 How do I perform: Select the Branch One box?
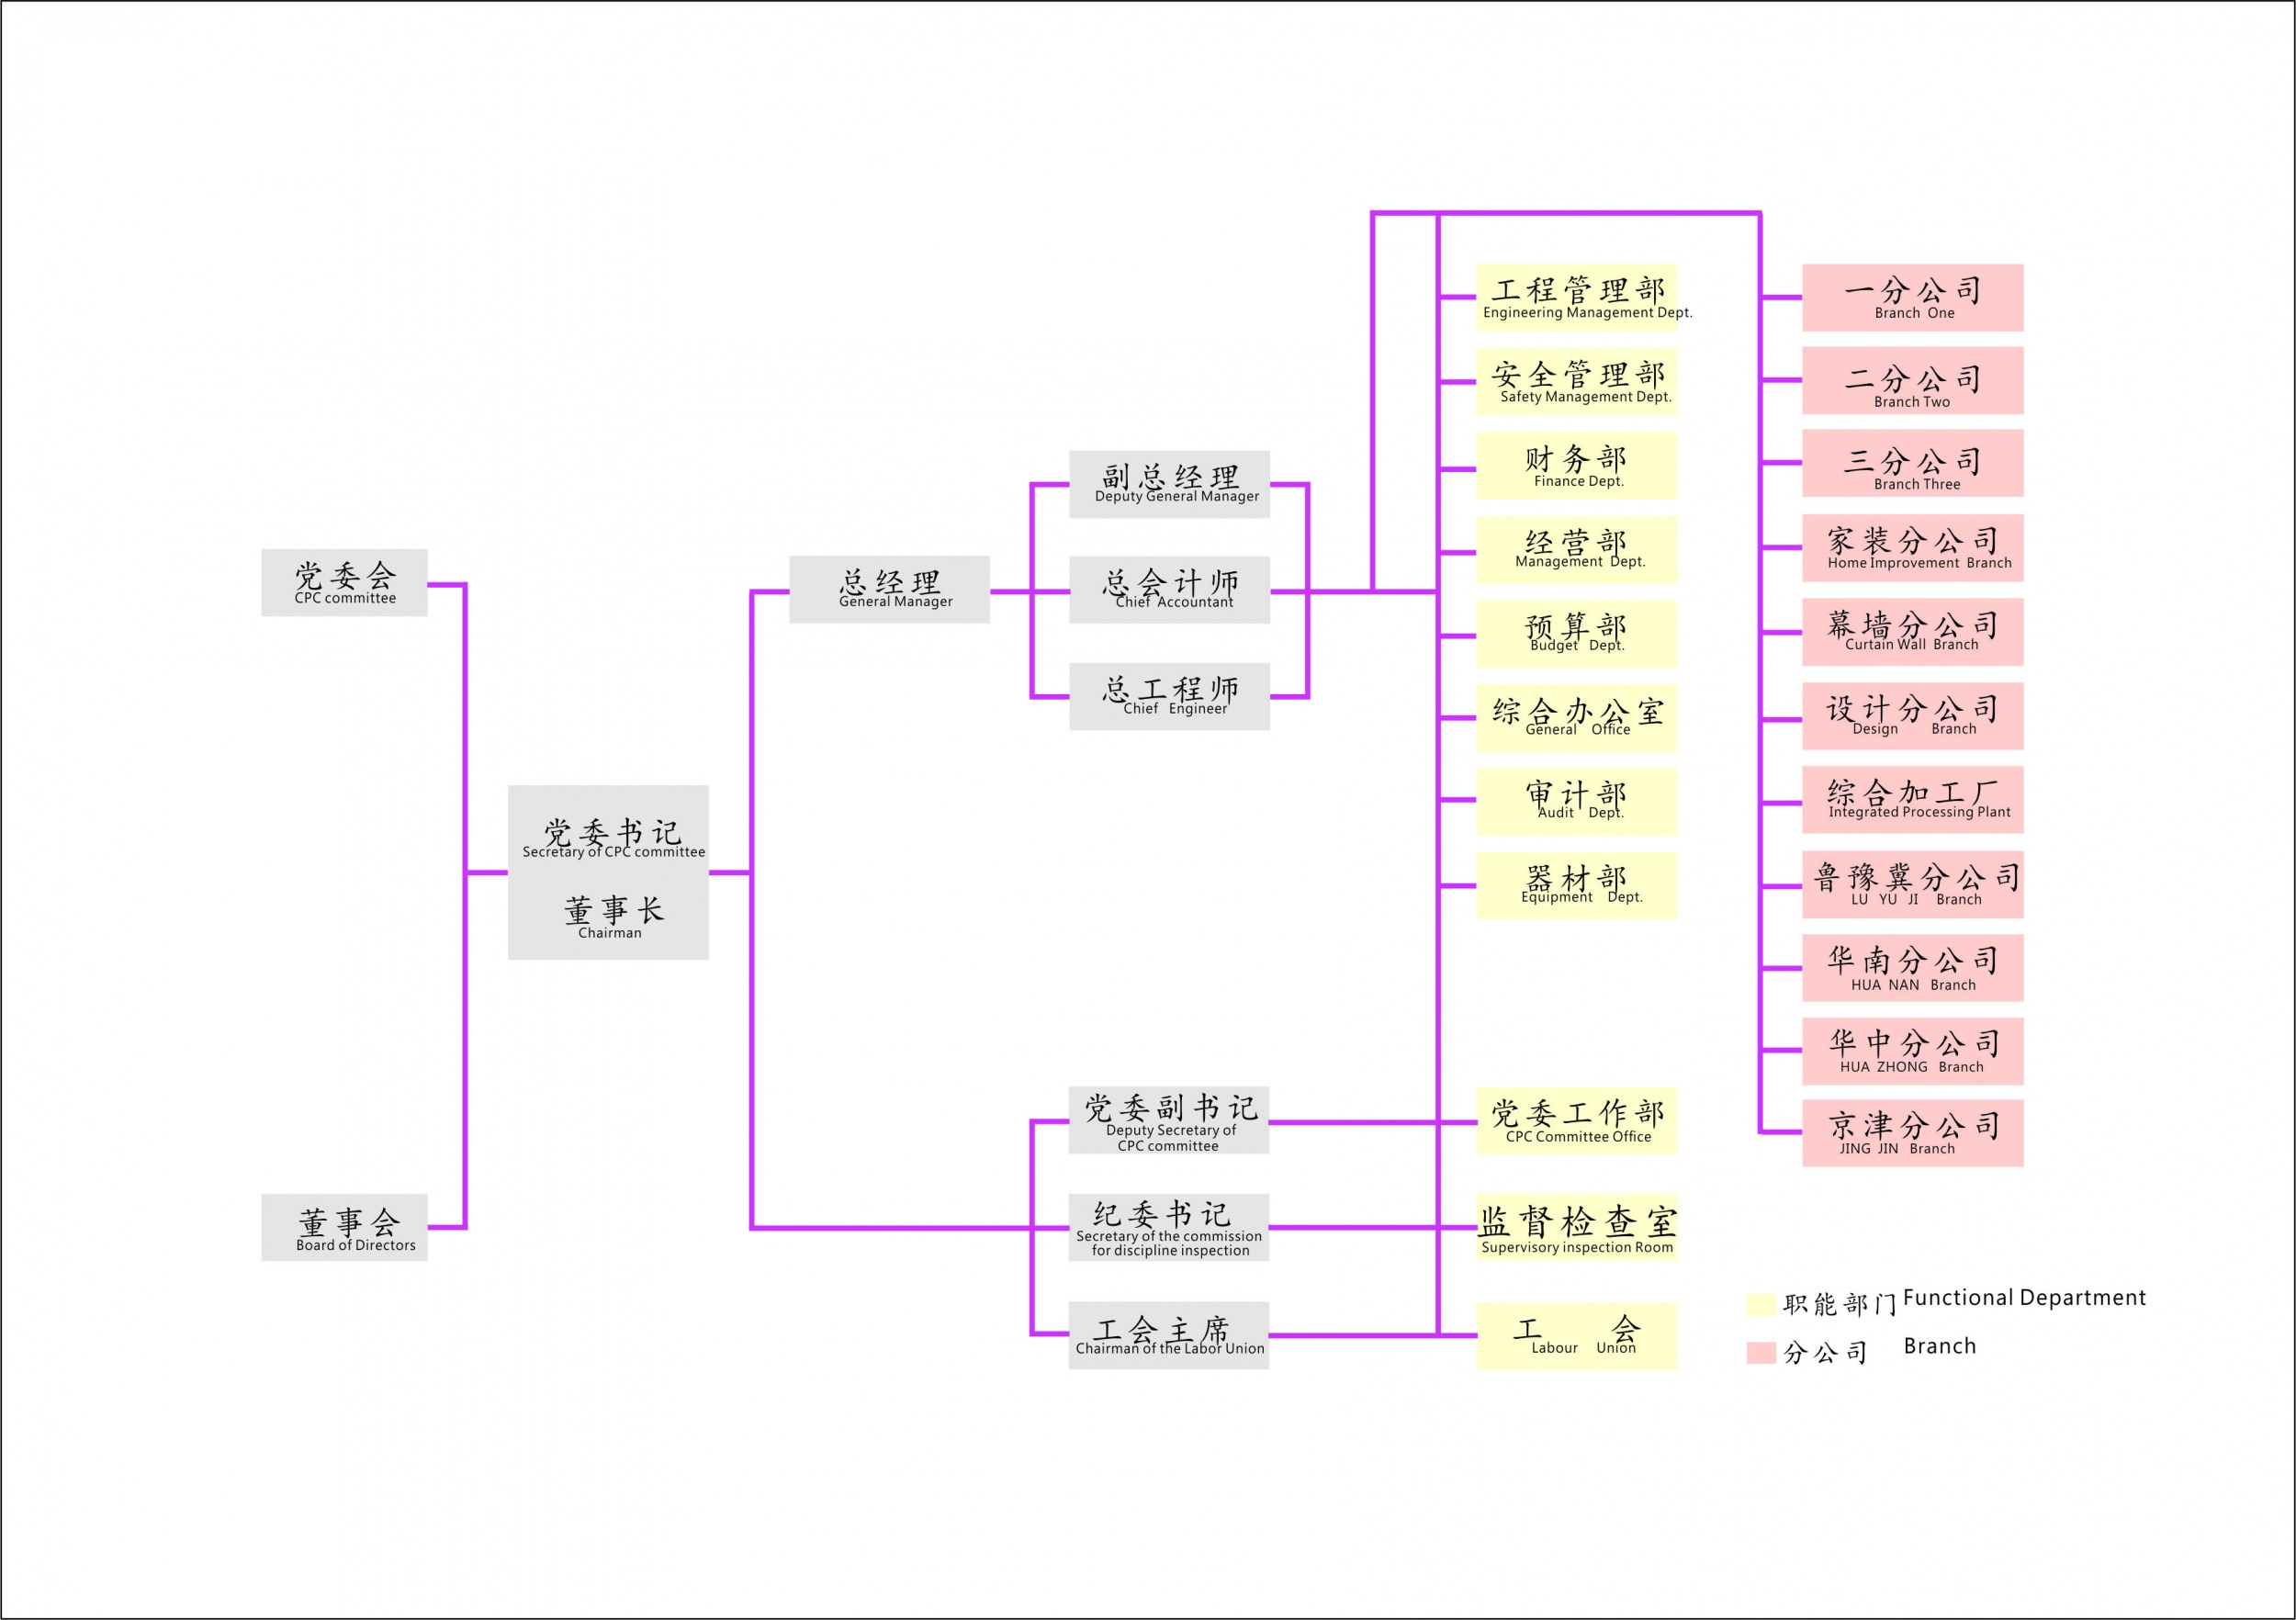pos(1912,297)
